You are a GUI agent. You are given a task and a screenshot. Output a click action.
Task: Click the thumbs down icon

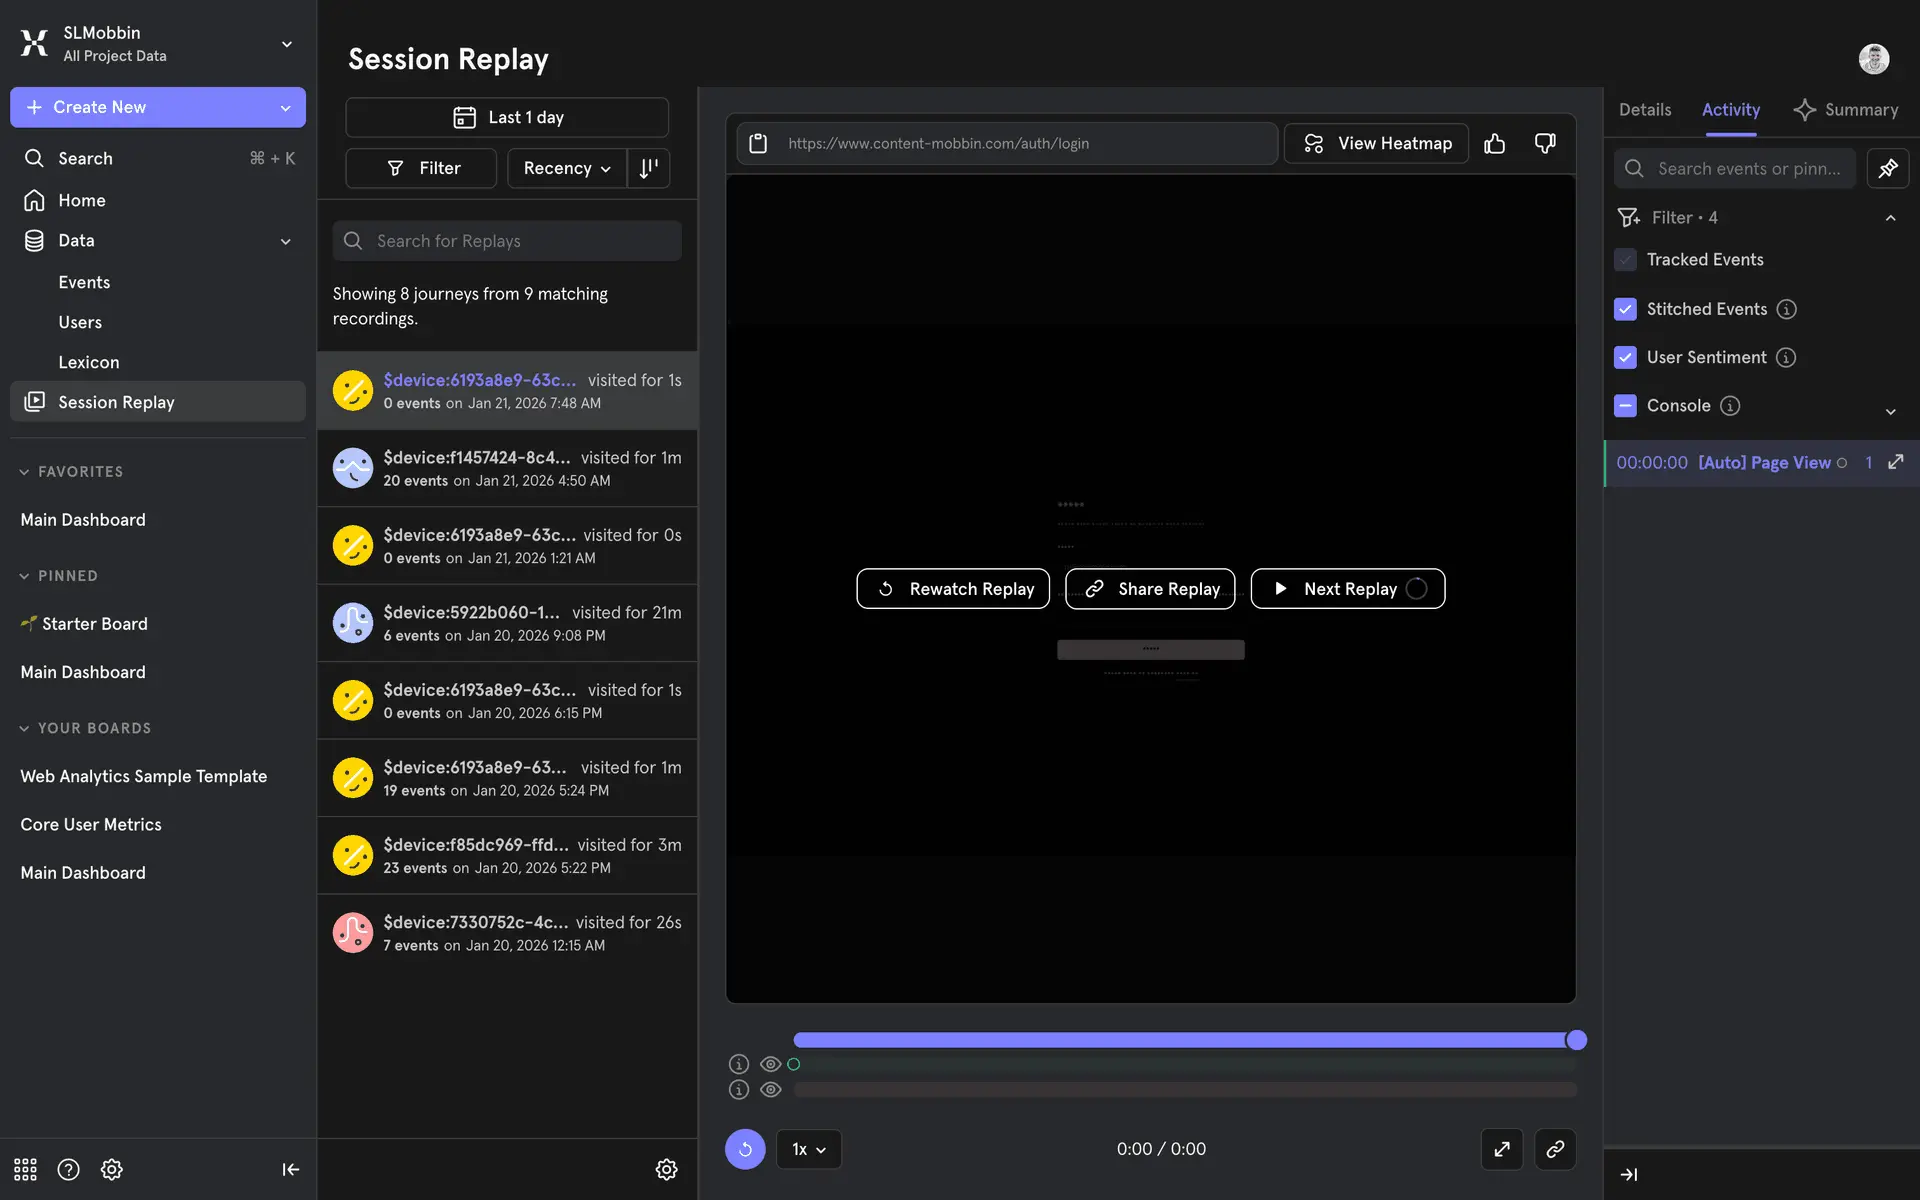coord(1545,144)
